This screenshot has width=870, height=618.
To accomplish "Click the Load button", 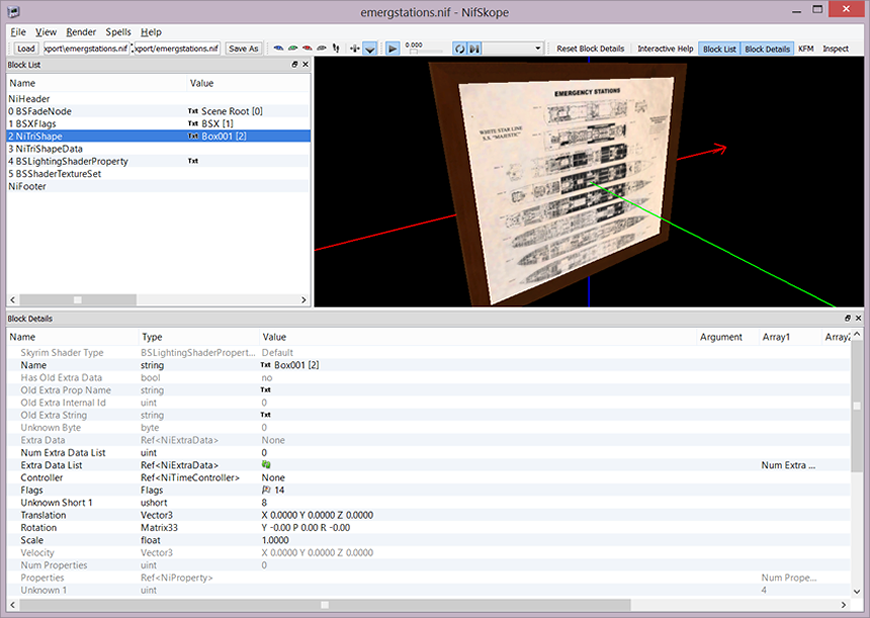I will [x=26, y=49].
